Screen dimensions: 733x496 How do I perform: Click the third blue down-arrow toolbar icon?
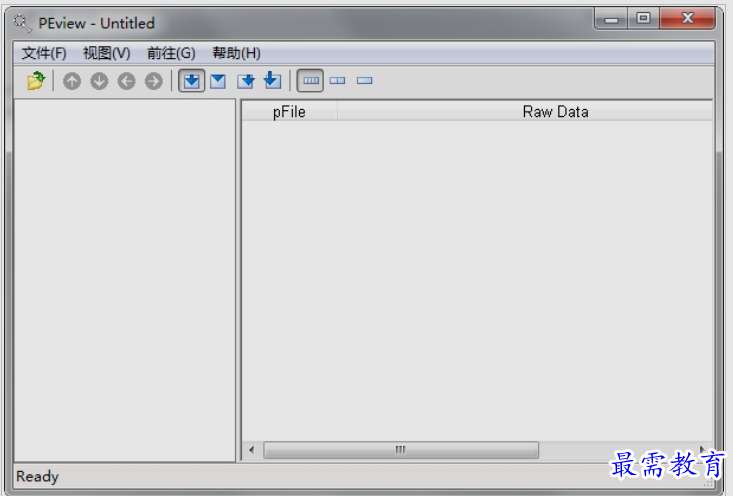pos(246,81)
